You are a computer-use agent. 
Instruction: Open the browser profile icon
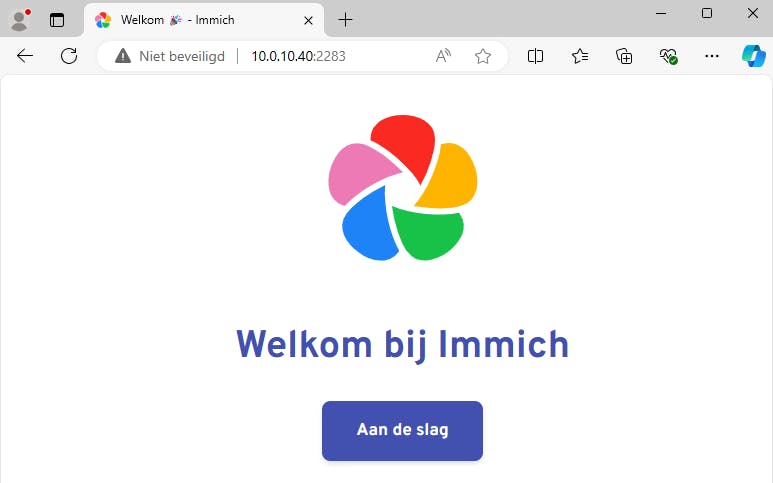tap(20, 20)
